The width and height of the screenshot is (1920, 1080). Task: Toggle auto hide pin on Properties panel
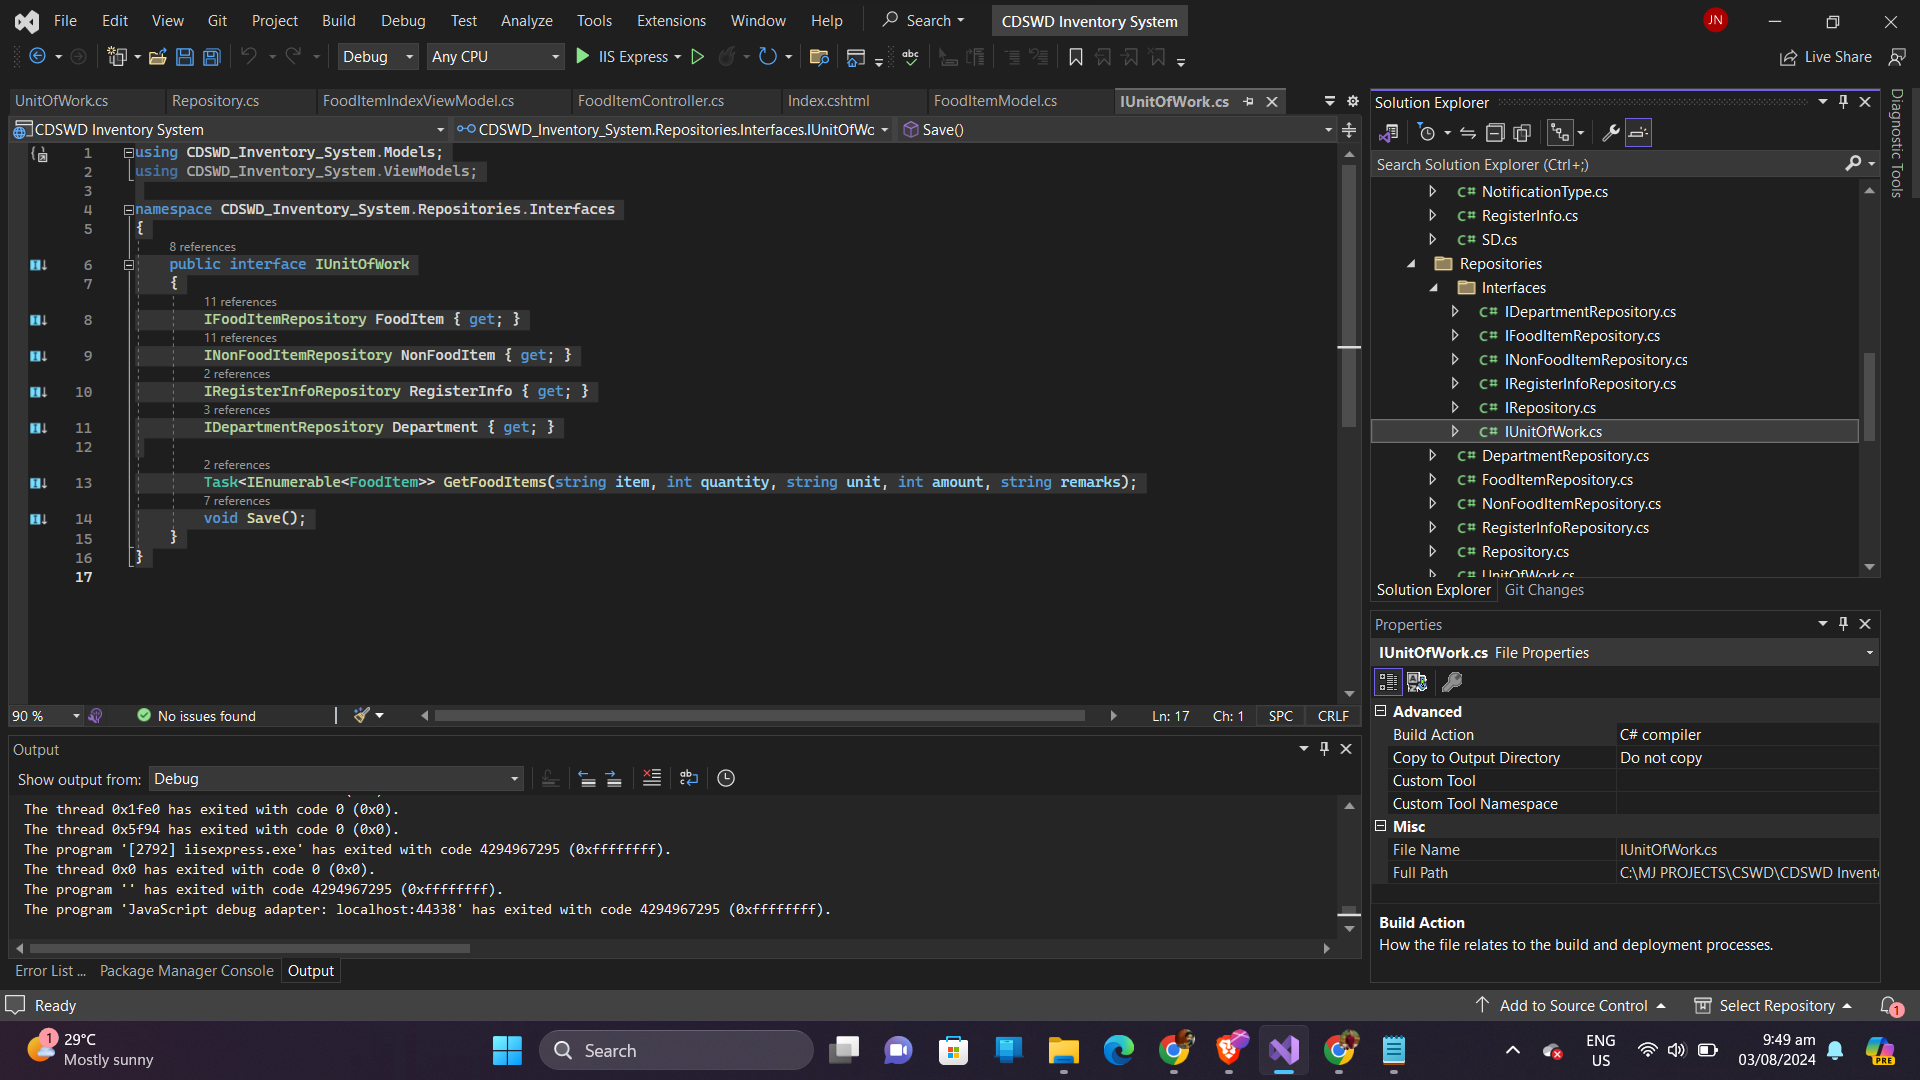pos(1844,624)
